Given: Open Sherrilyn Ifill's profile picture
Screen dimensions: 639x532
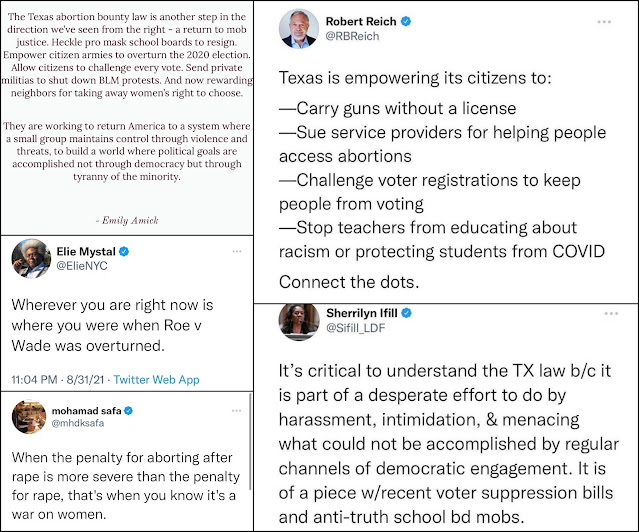Looking at the screenshot, I should click(x=299, y=322).
